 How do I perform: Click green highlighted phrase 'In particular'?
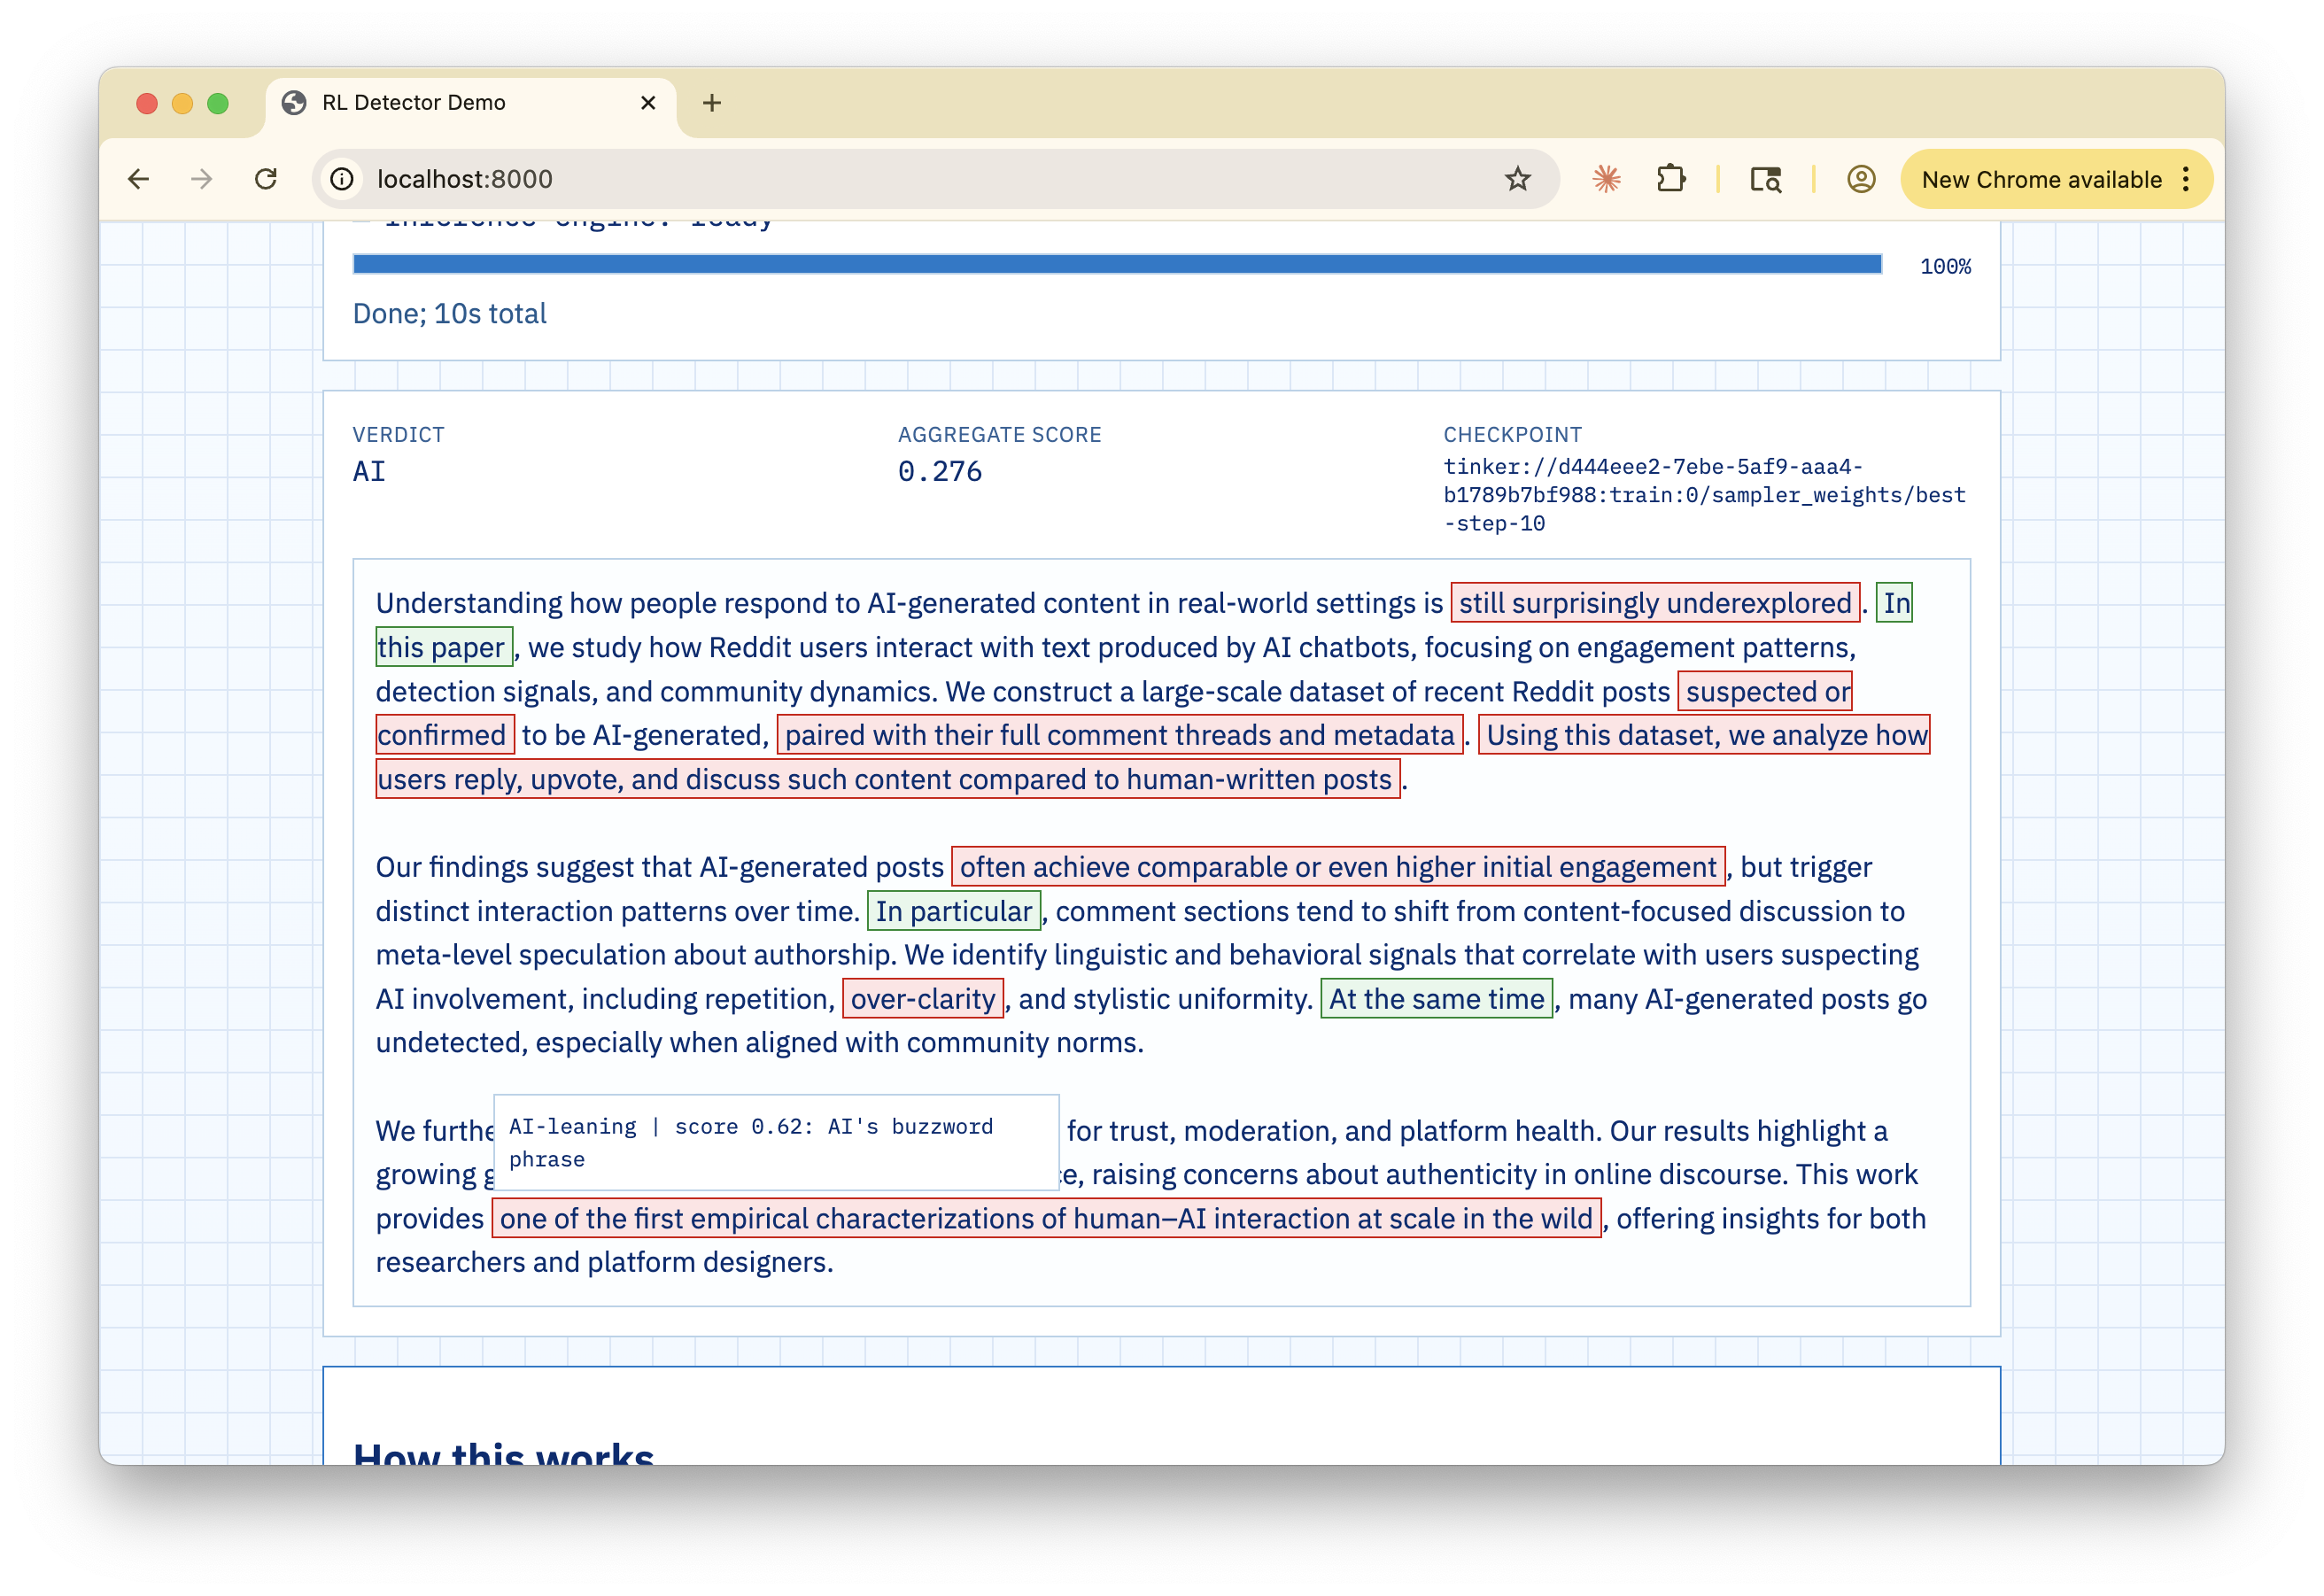coord(953,911)
